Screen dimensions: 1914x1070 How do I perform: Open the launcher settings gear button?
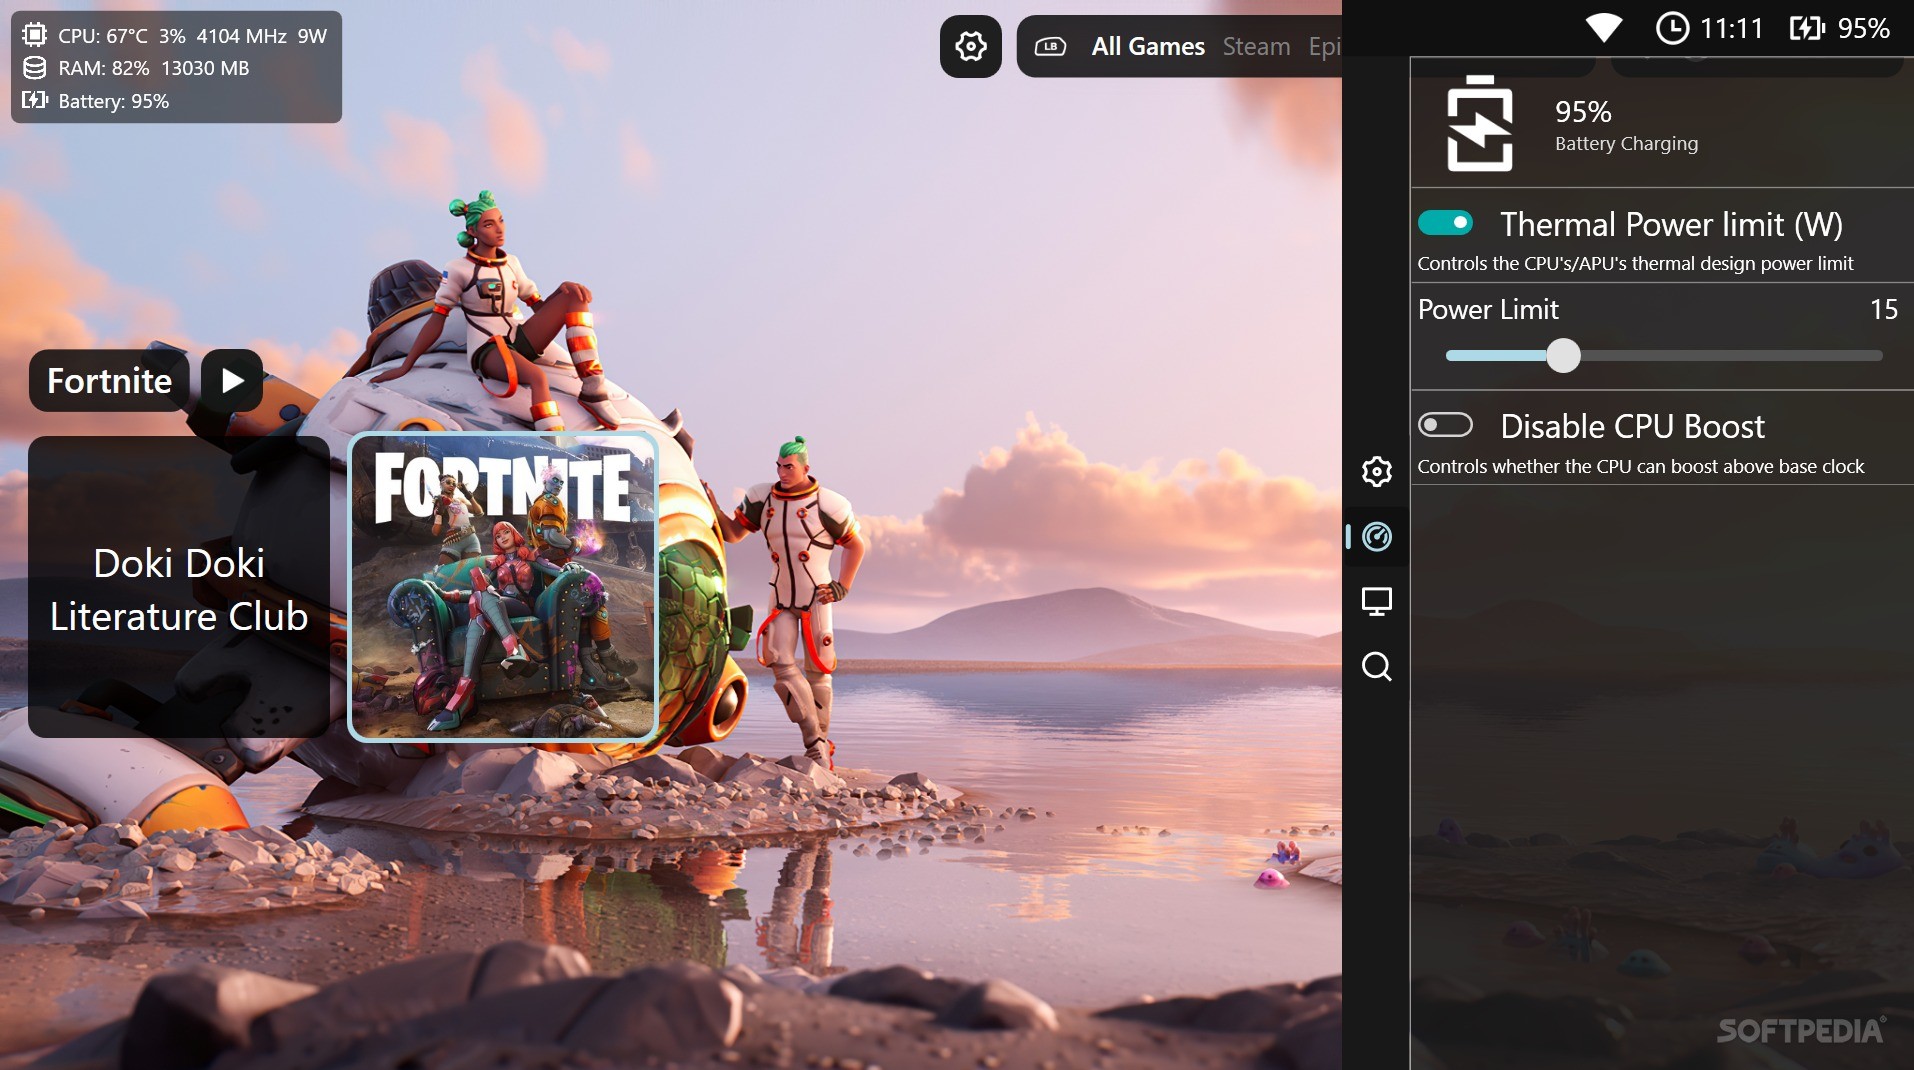click(970, 46)
